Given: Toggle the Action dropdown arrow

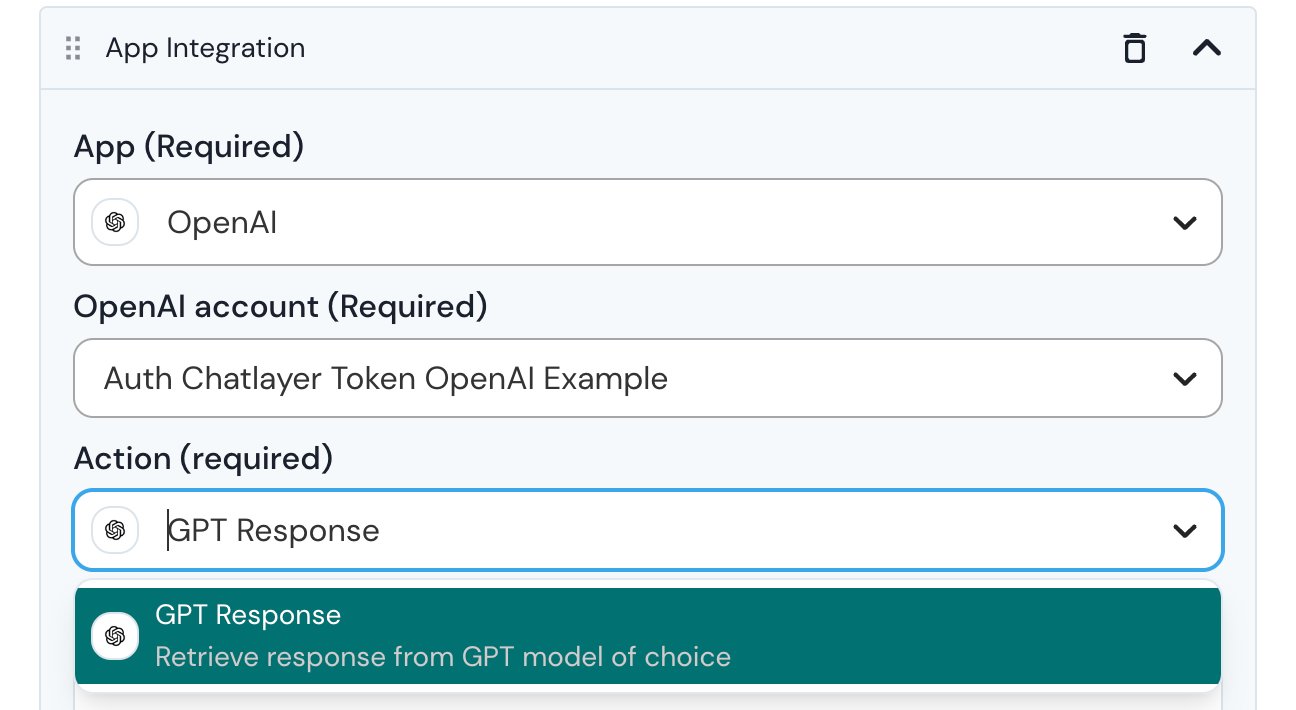Looking at the screenshot, I should coord(1184,531).
